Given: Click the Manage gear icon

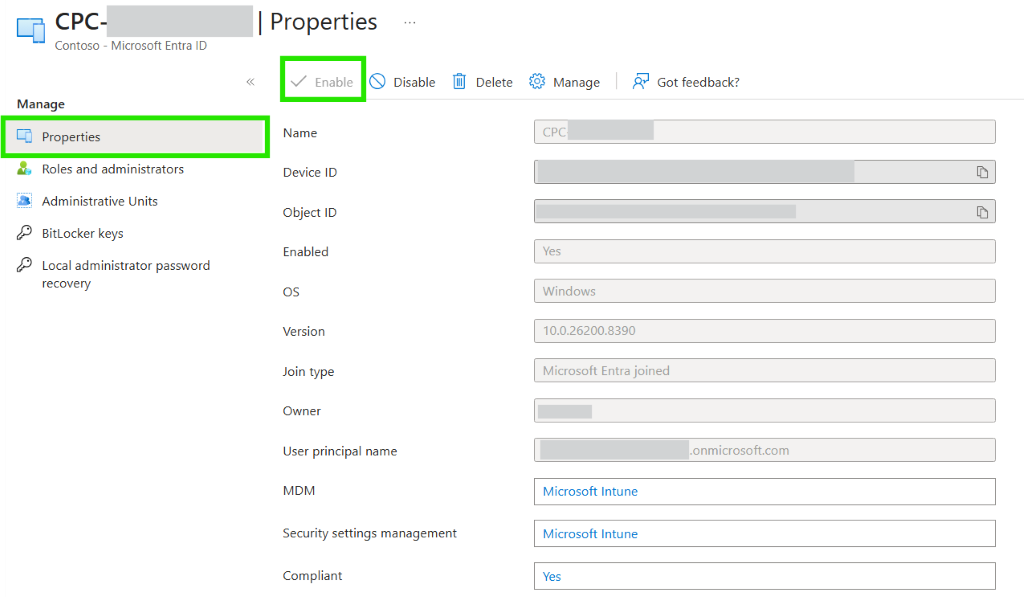Looking at the screenshot, I should pos(537,82).
